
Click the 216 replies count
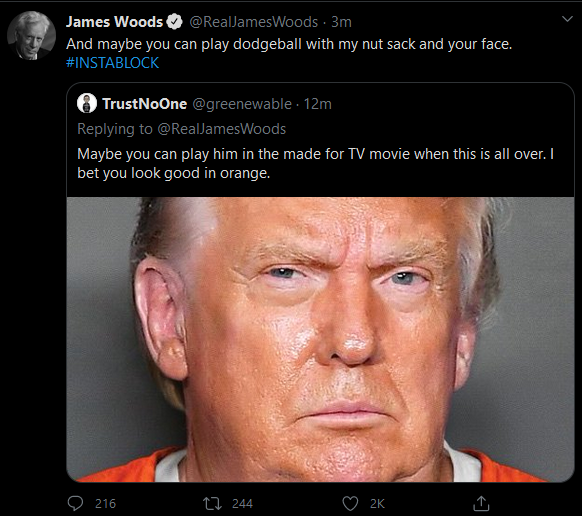105,504
